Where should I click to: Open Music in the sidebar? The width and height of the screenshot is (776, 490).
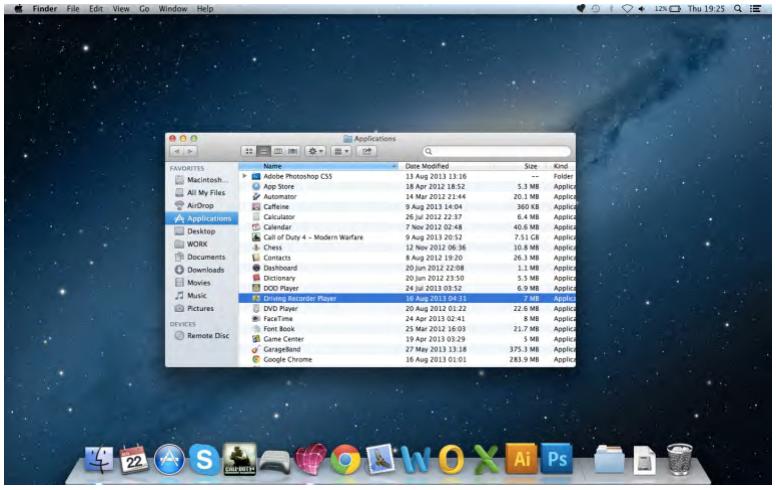click(x=201, y=296)
